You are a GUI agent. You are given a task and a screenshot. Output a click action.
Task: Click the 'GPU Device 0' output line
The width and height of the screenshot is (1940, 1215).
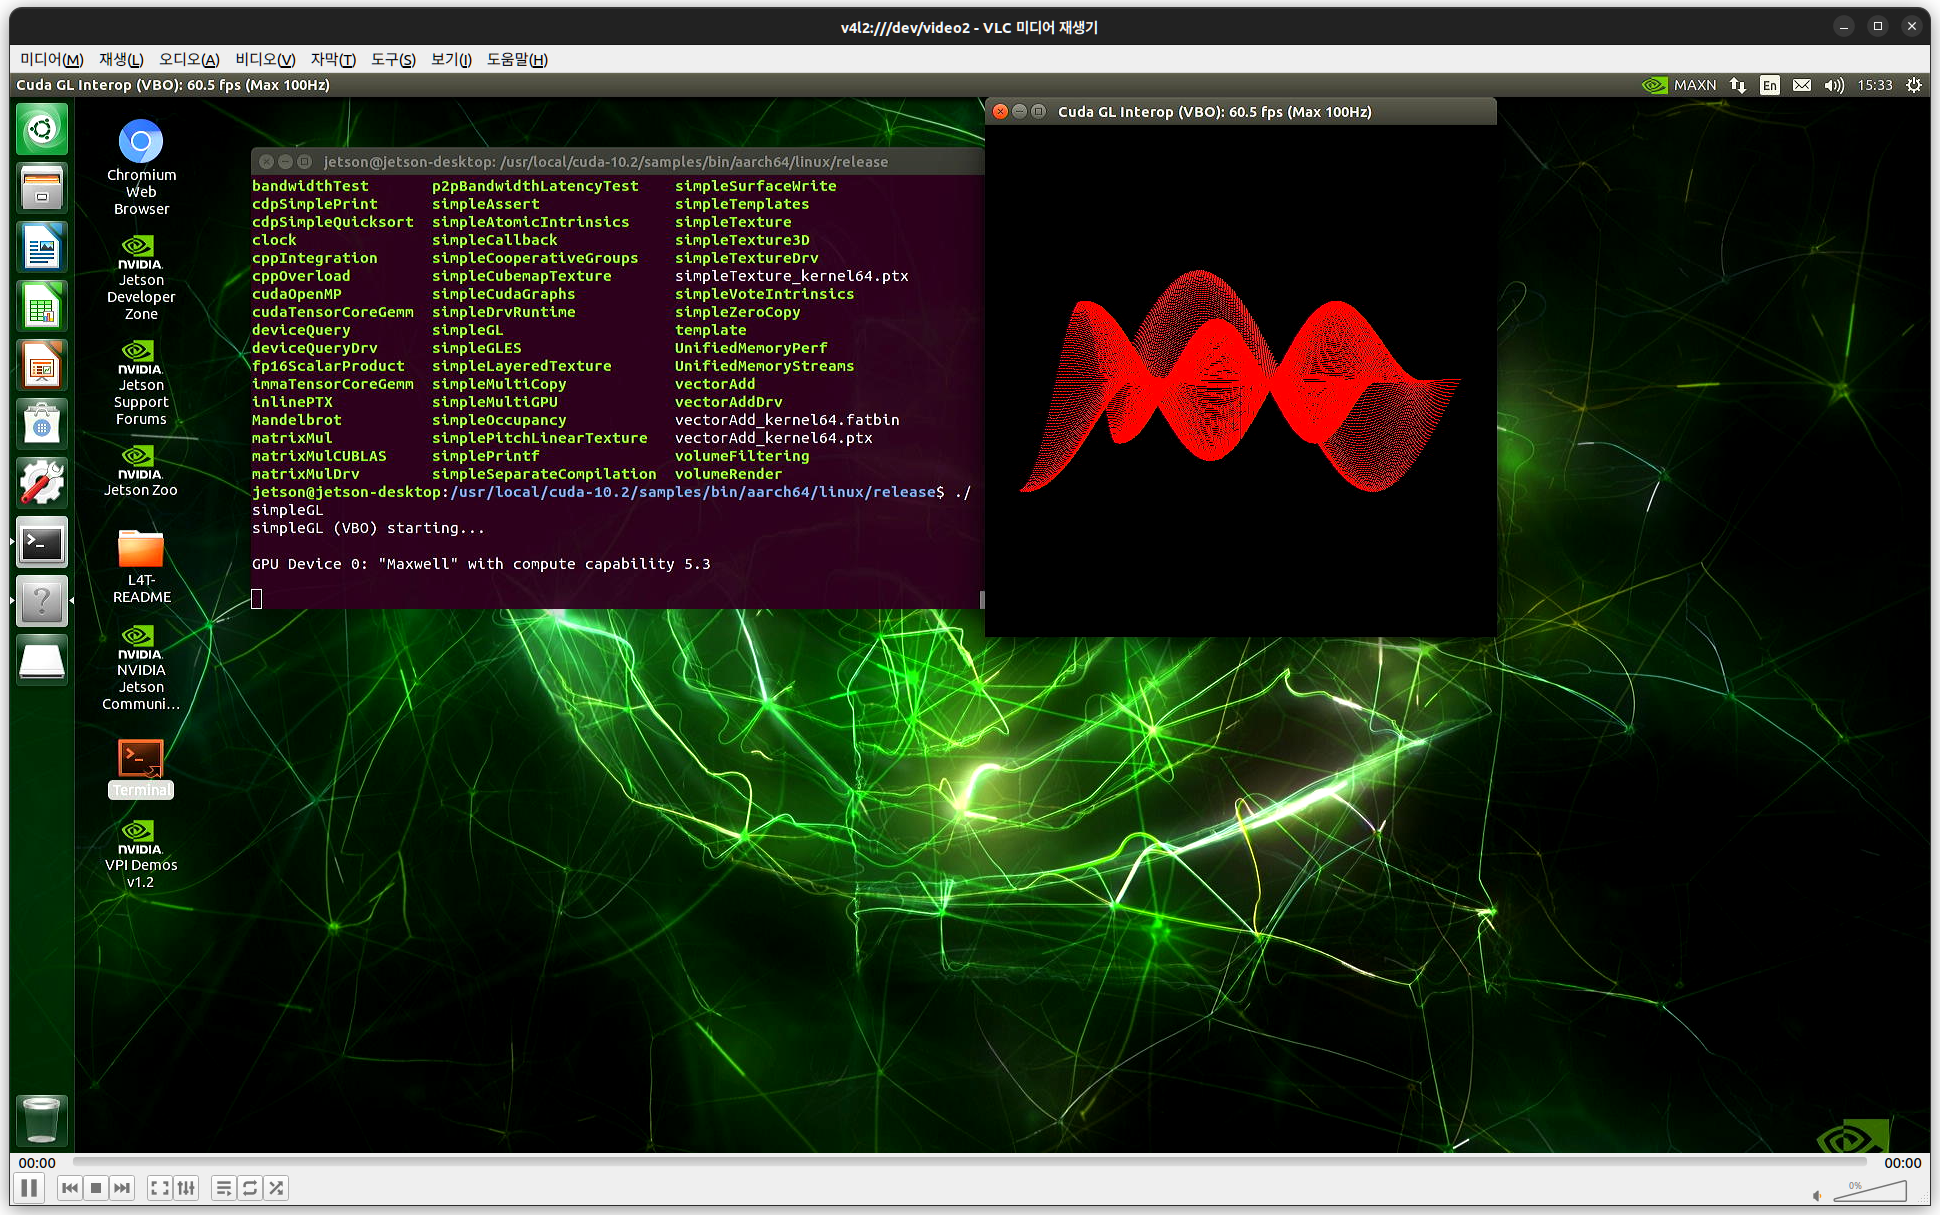[x=481, y=564]
